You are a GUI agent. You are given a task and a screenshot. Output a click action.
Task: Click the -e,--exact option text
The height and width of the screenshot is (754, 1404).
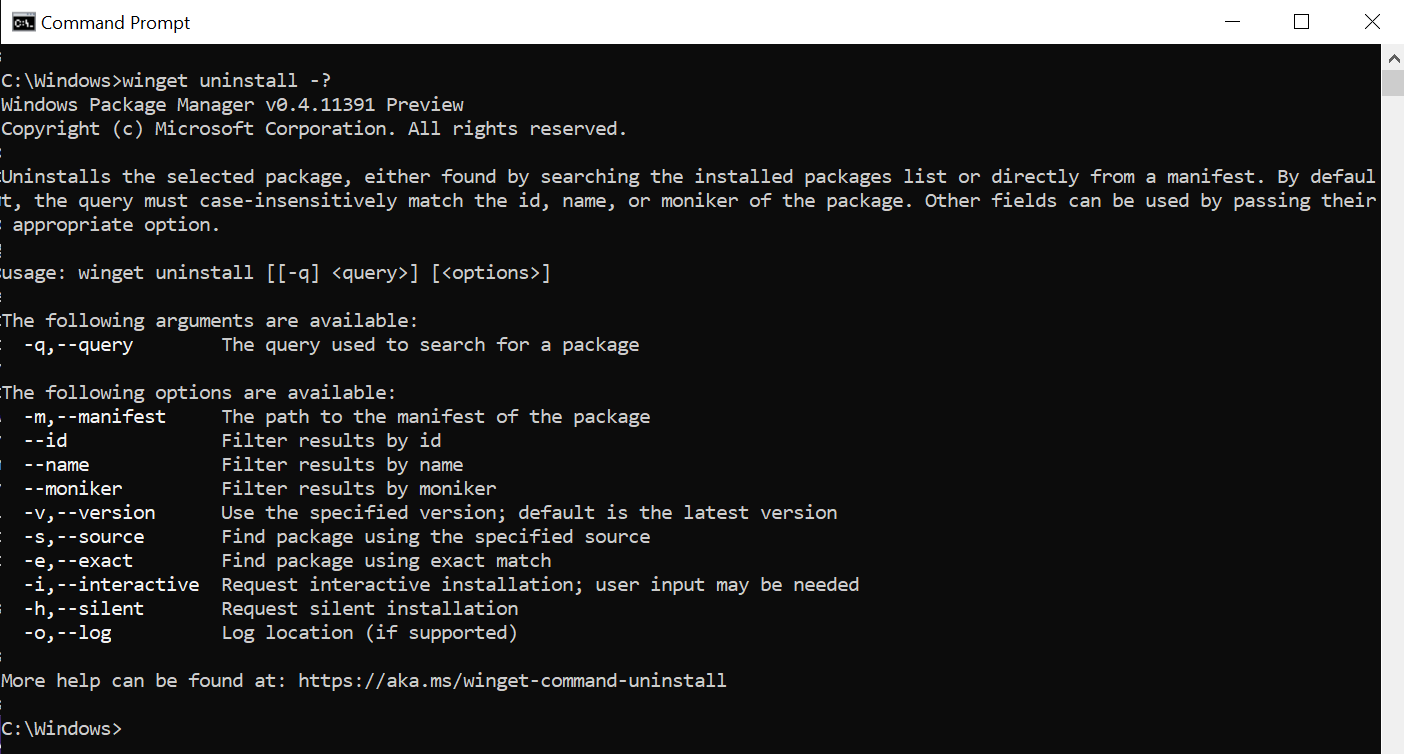[x=79, y=561]
